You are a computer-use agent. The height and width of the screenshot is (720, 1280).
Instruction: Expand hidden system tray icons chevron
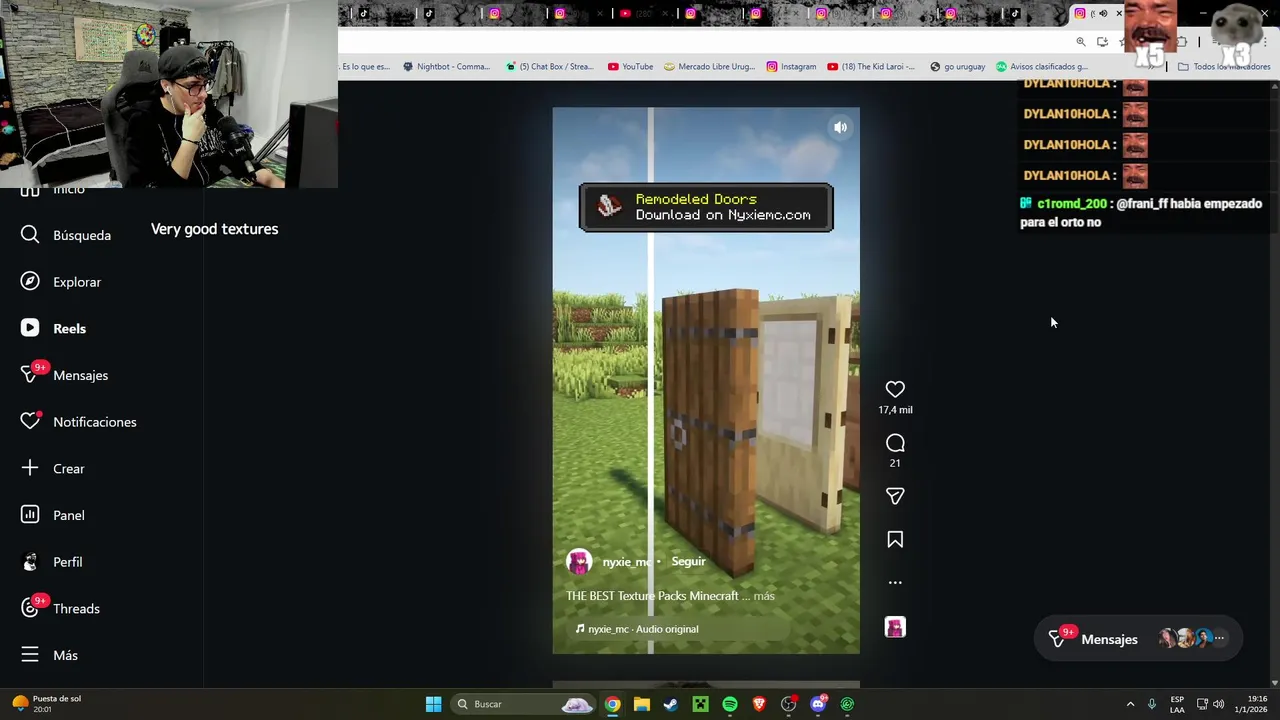(1130, 704)
